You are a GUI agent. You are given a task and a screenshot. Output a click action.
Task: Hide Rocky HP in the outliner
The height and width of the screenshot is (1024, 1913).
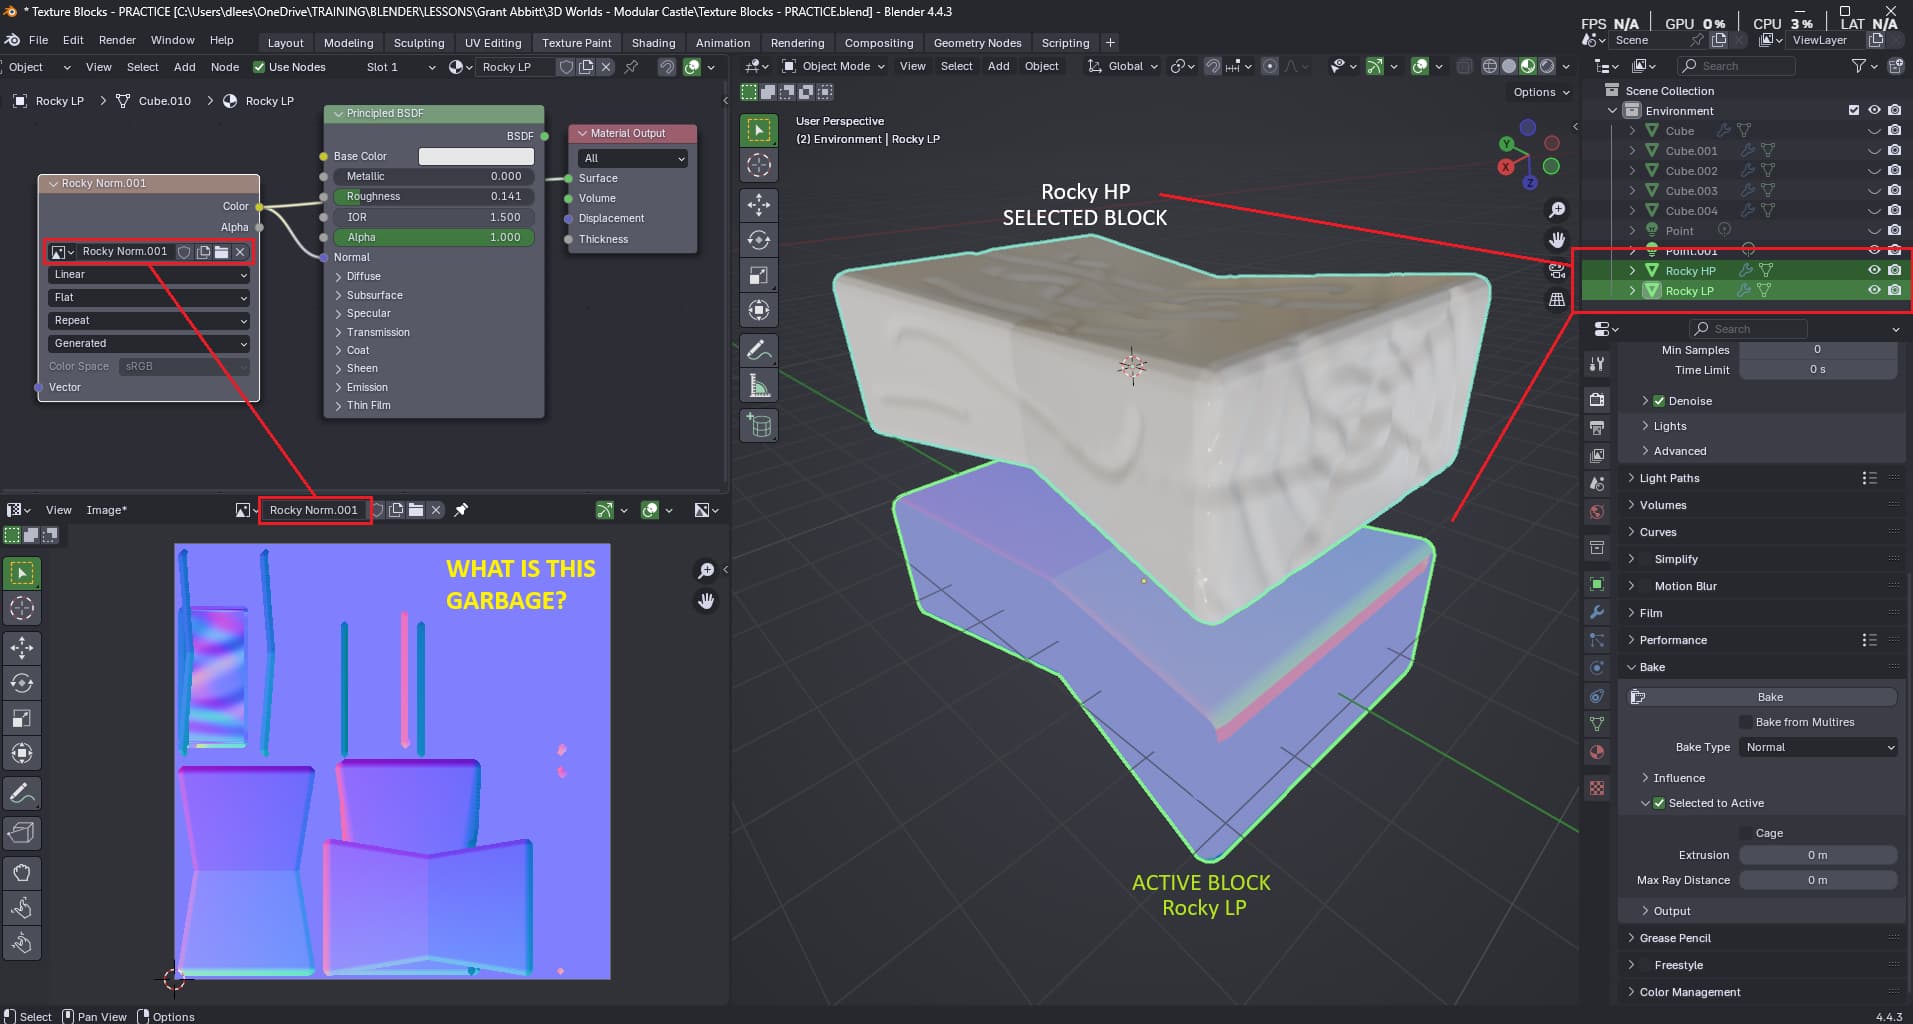pos(1874,270)
